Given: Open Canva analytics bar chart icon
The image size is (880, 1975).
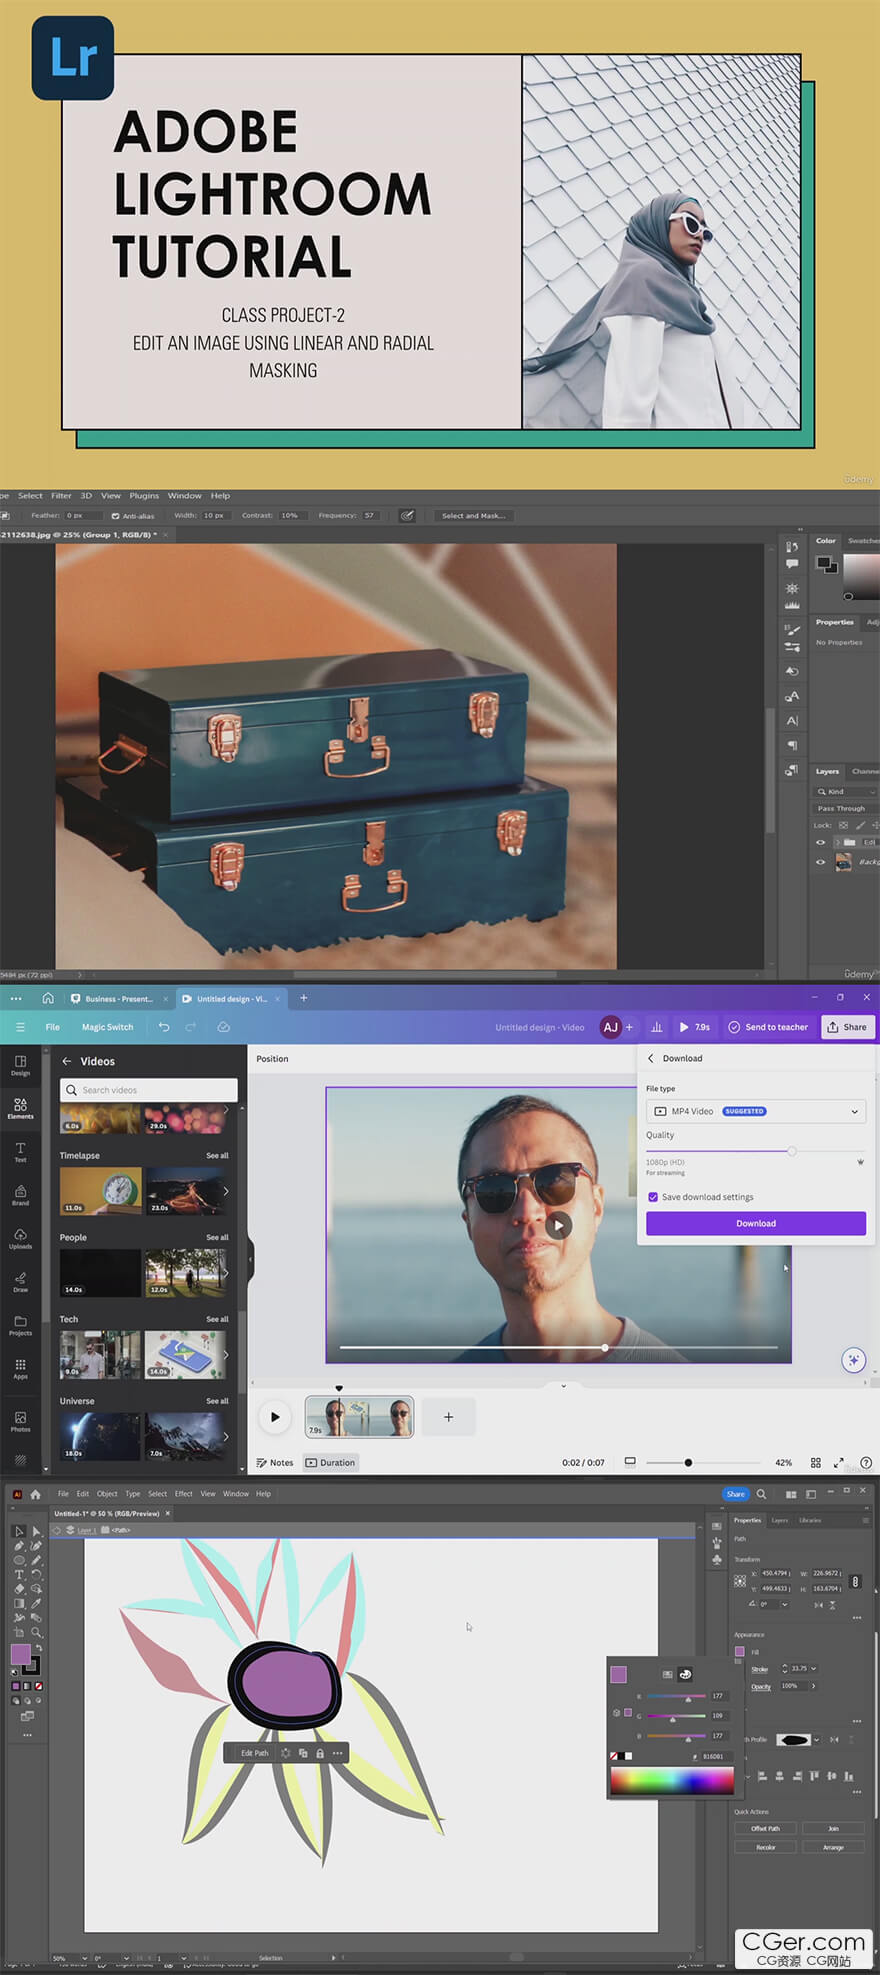Looking at the screenshot, I should [657, 1027].
